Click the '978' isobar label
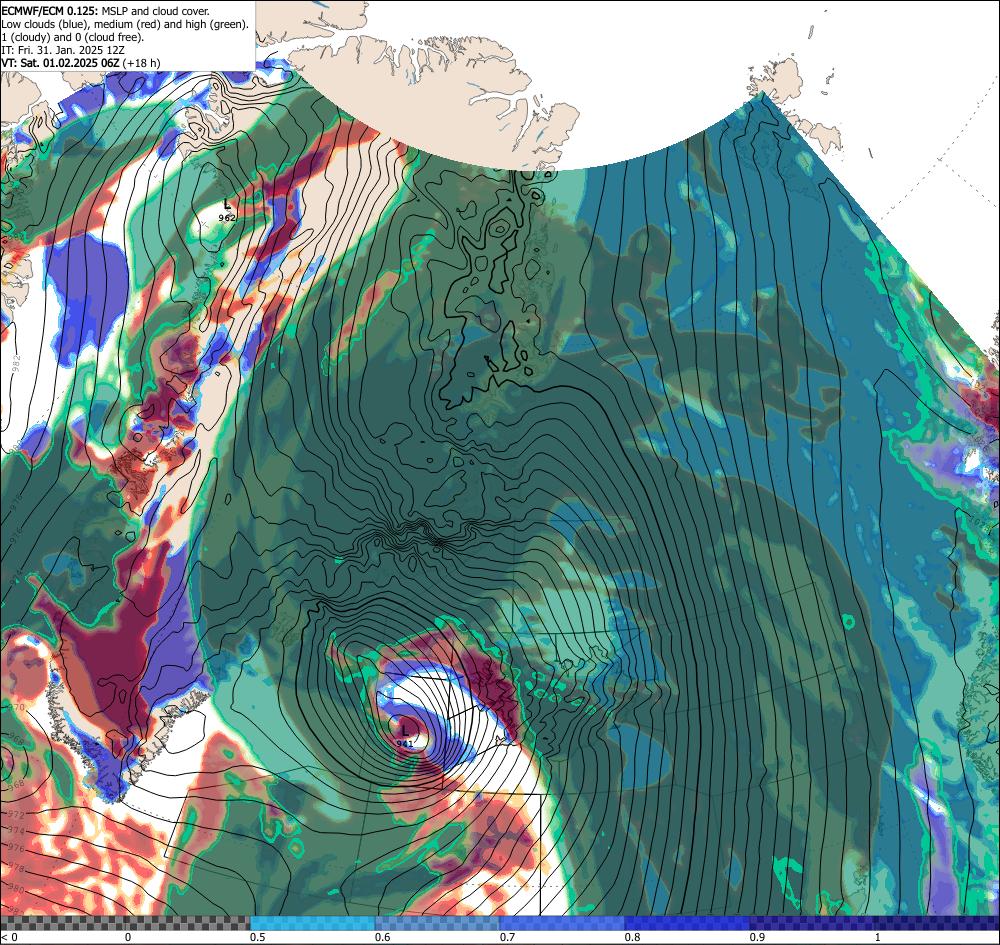 17,867
